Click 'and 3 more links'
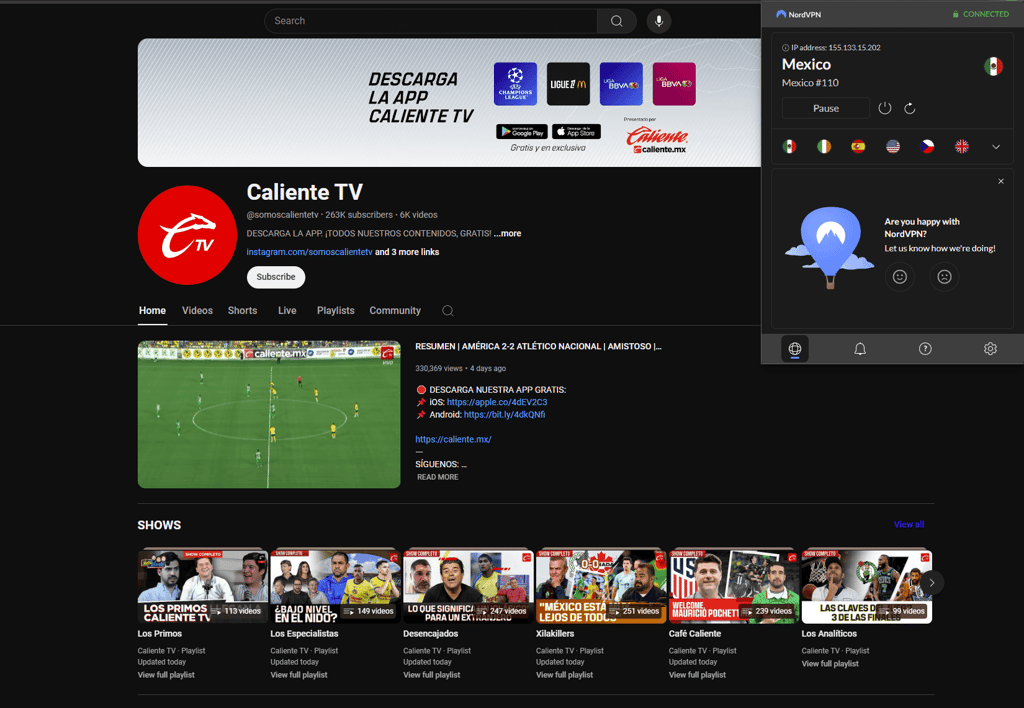1024x708 pixels. pyautogui.click(x=407, y=252)
